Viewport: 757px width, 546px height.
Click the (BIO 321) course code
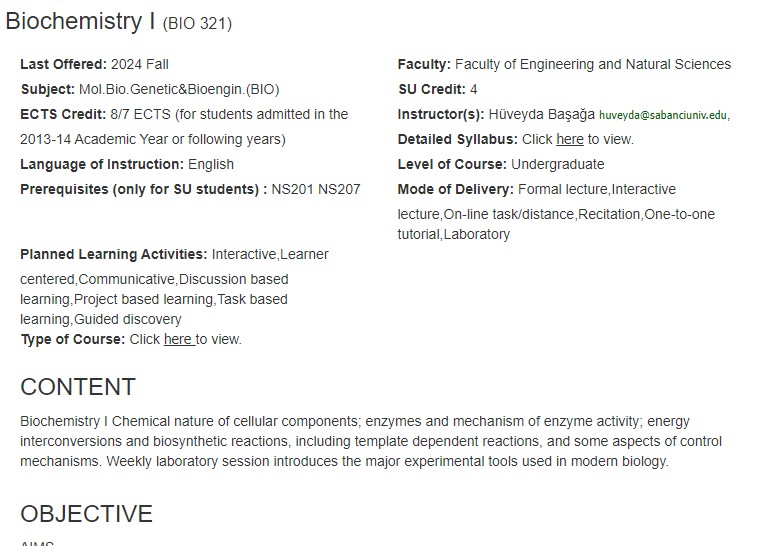tap(197, 23)
